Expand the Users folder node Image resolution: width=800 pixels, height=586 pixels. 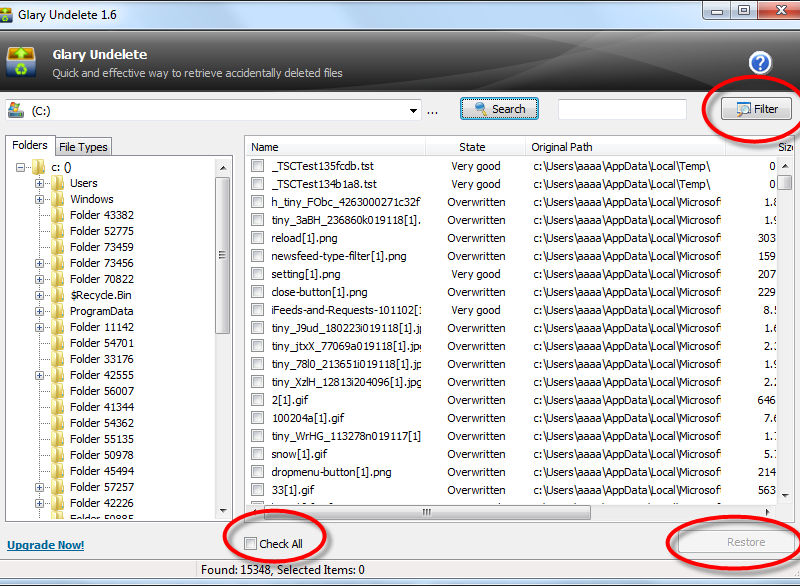pos(39,183)
